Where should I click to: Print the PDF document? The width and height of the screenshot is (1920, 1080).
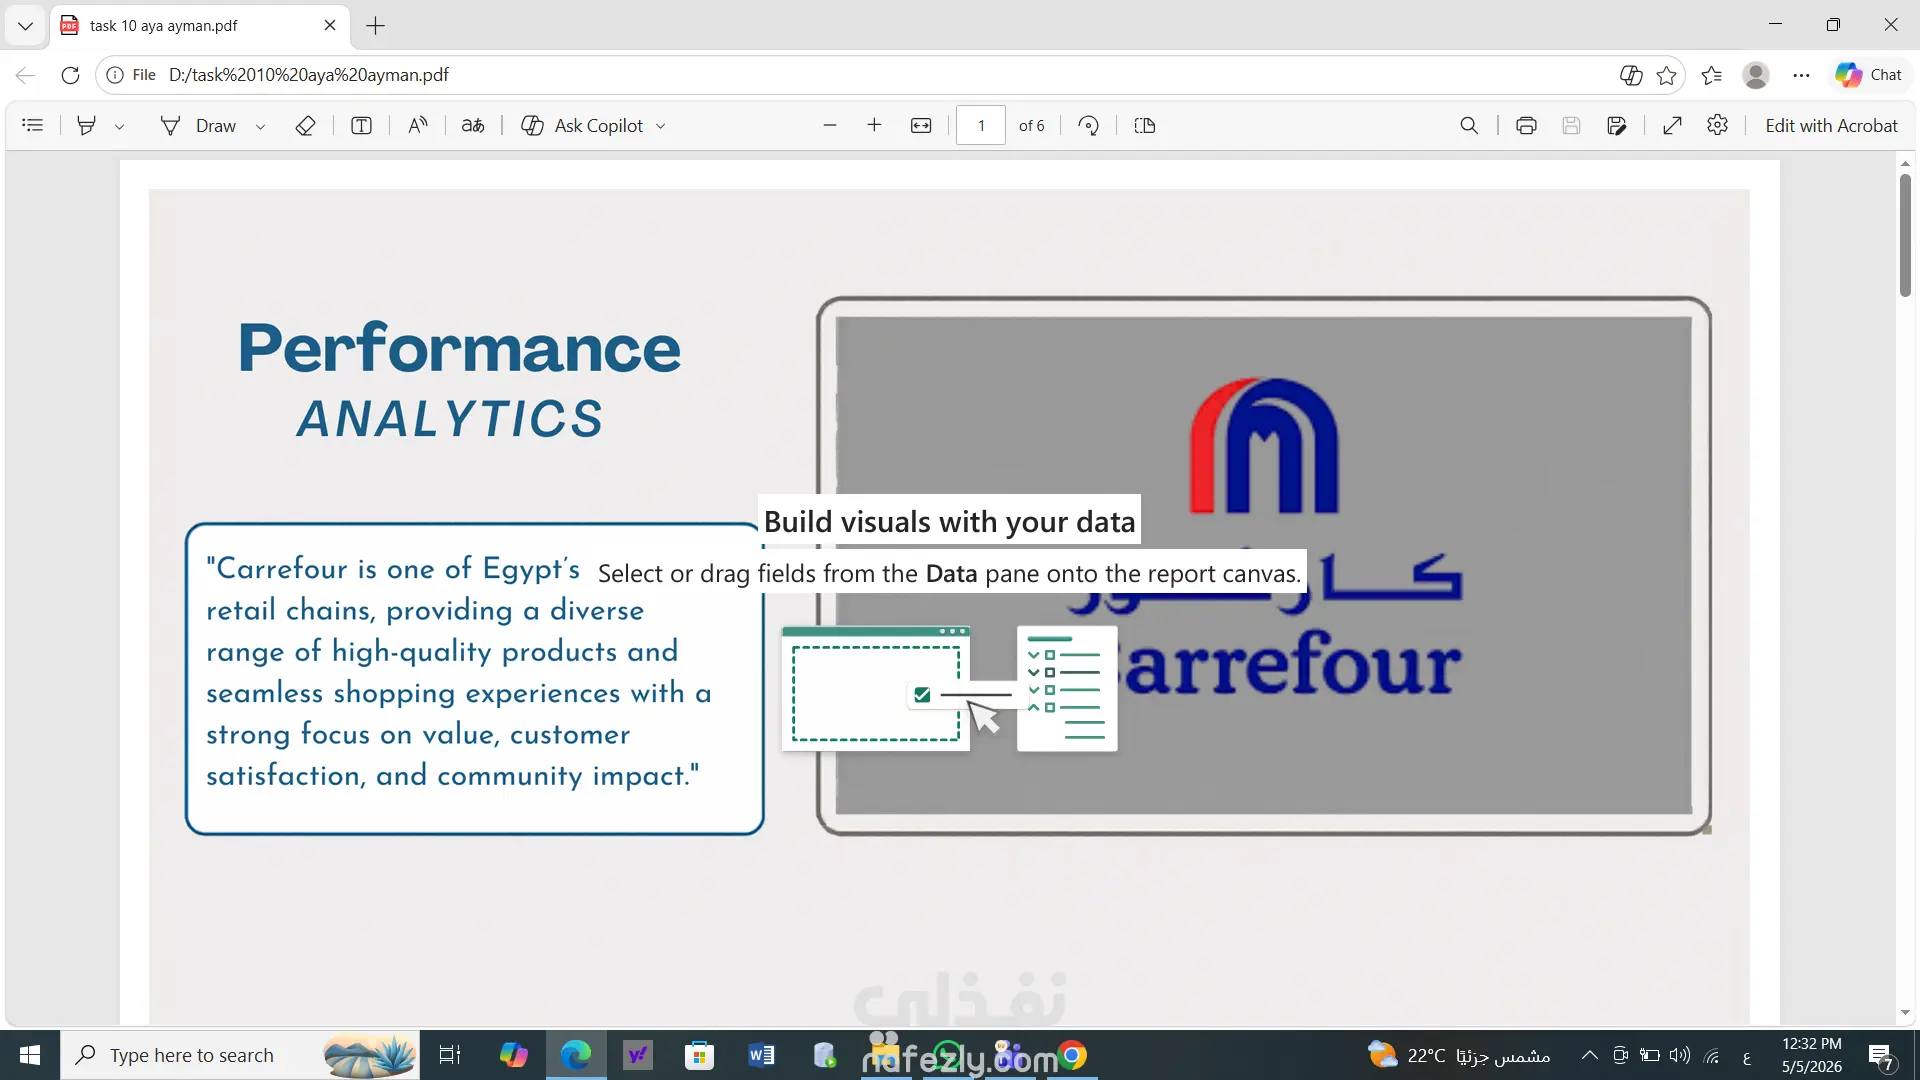(x=1526, y=126)
